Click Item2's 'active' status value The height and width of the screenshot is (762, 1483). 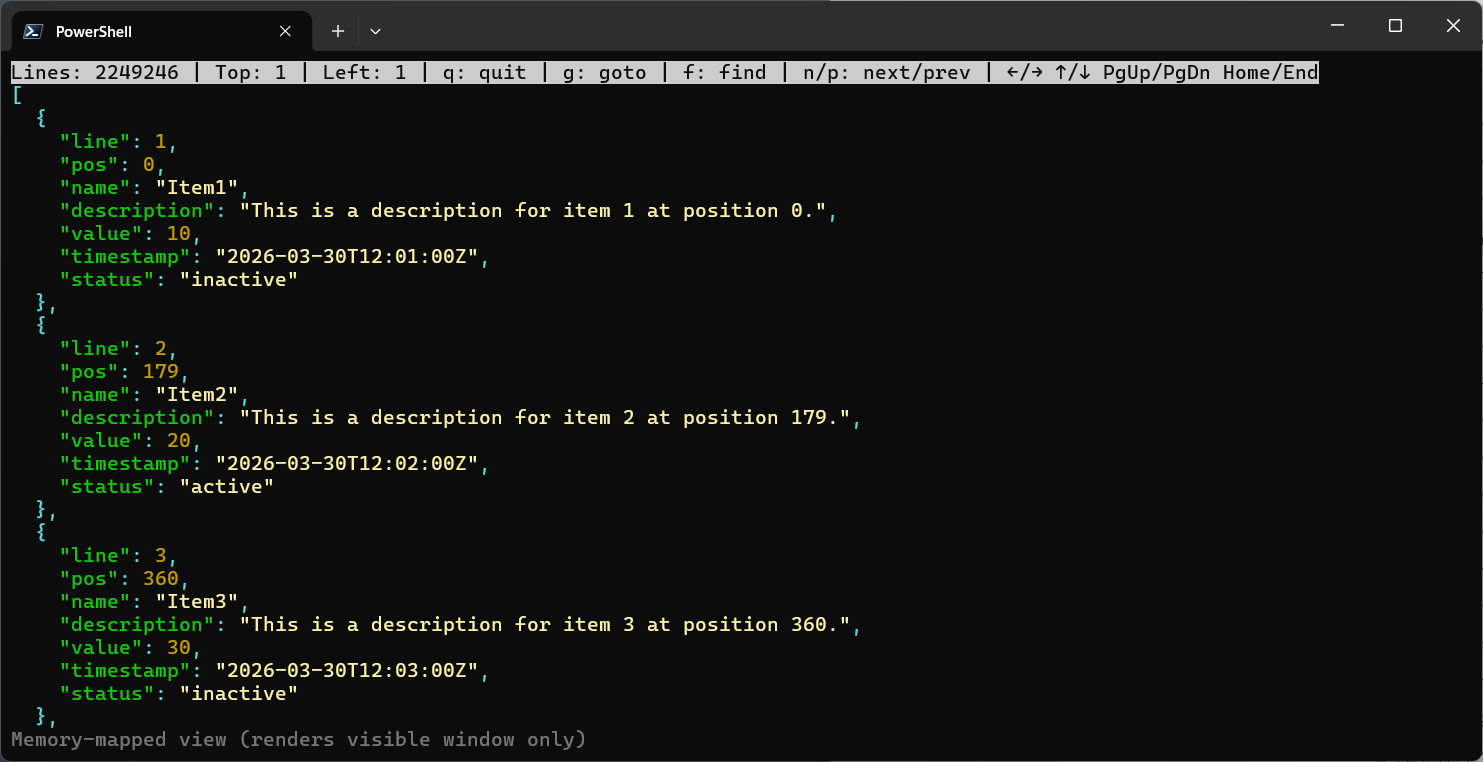pos(226,486)
